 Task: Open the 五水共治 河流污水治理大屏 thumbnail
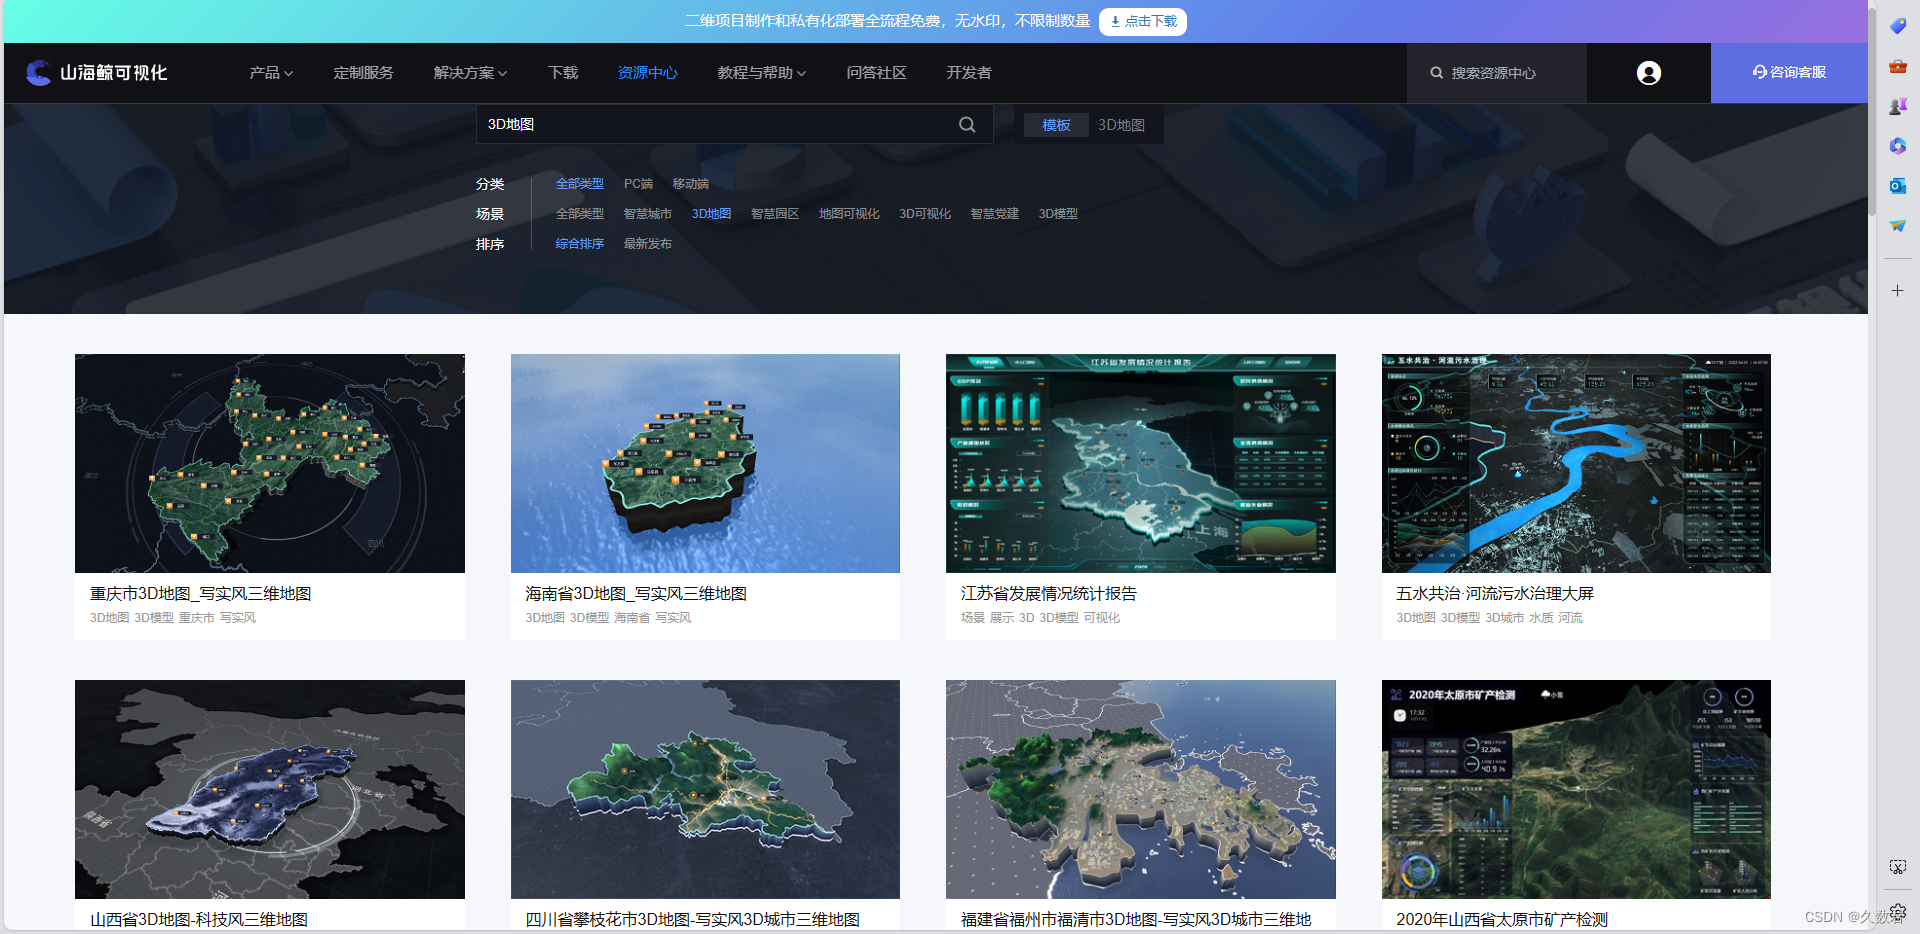coord(1576,463)
